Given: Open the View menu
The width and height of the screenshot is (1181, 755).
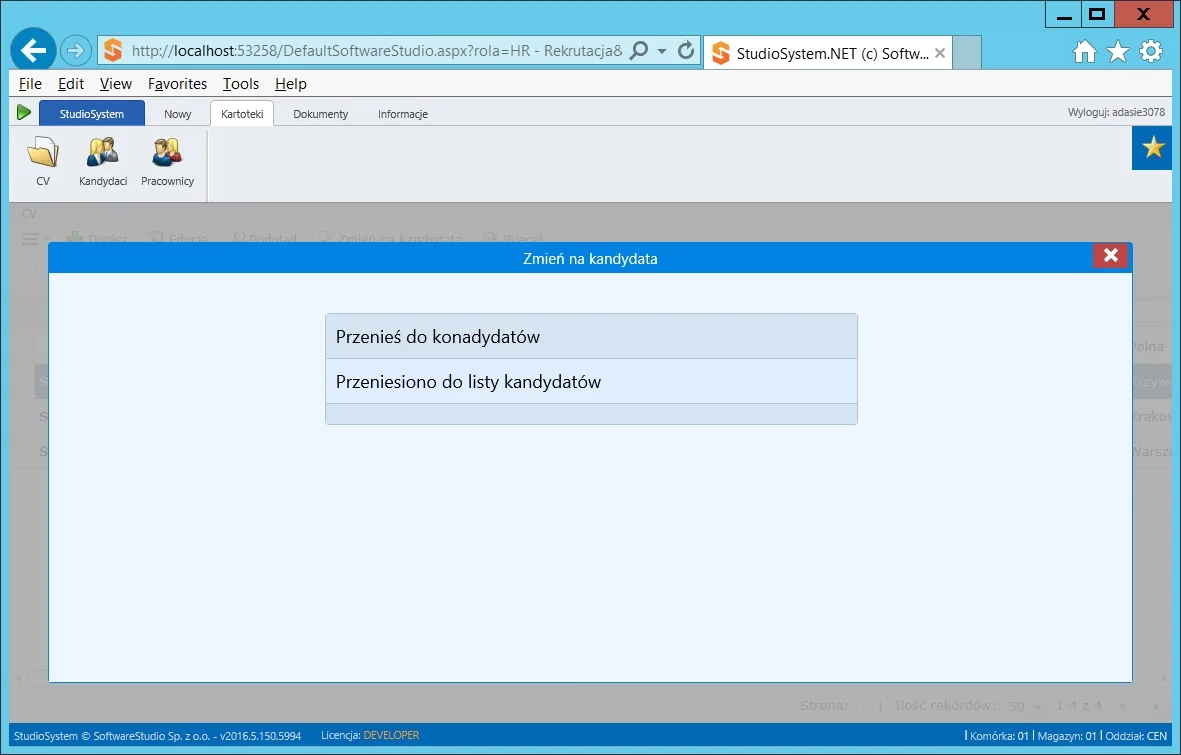Looking at the screenshot, I should tap(115, 84).
